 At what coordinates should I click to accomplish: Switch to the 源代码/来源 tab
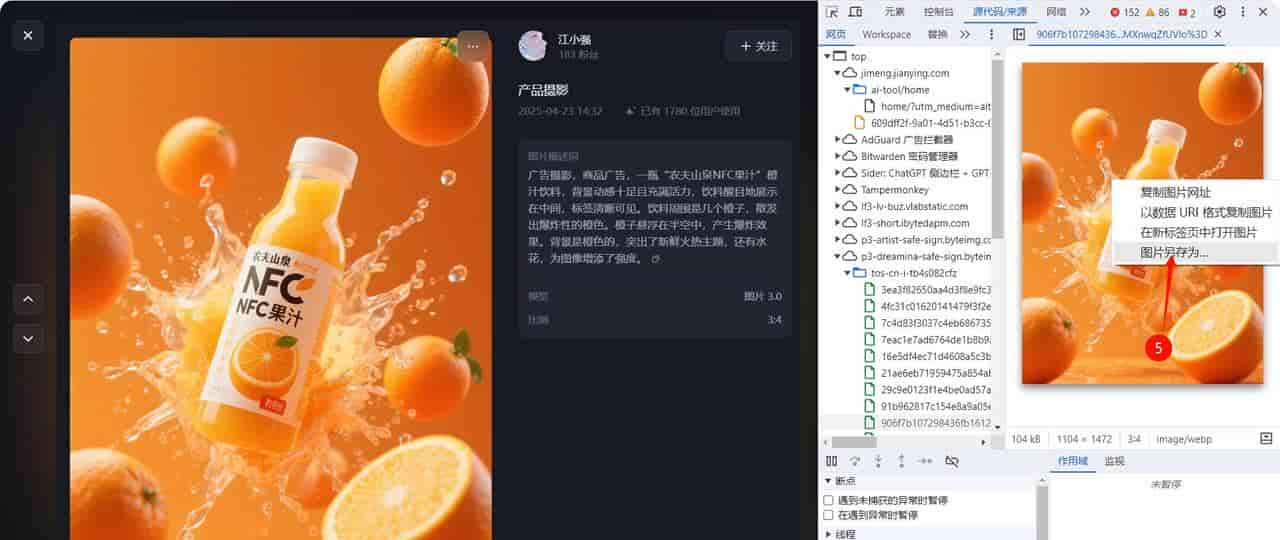[1000, 12]
